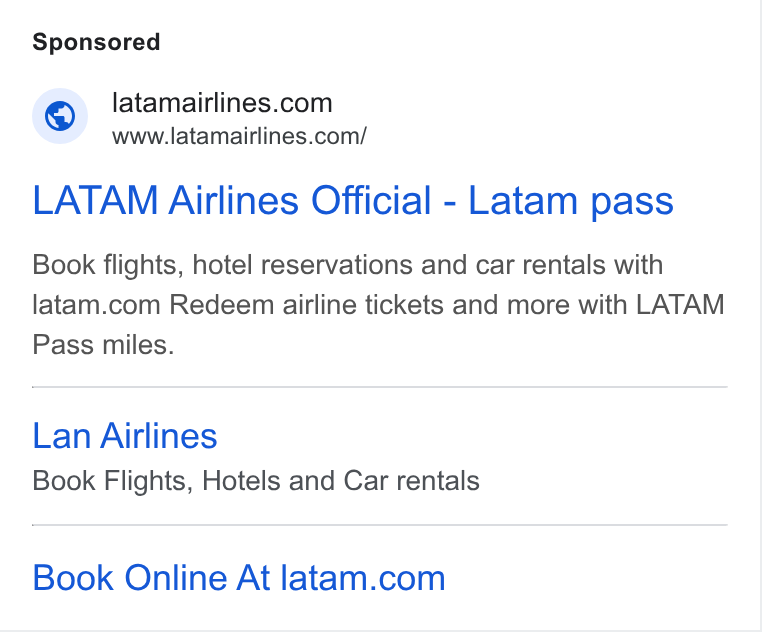Viewport: 762px width, 632px height.
Task: Select the Lan Airlines sitelink
Action: tap(125, 436)
